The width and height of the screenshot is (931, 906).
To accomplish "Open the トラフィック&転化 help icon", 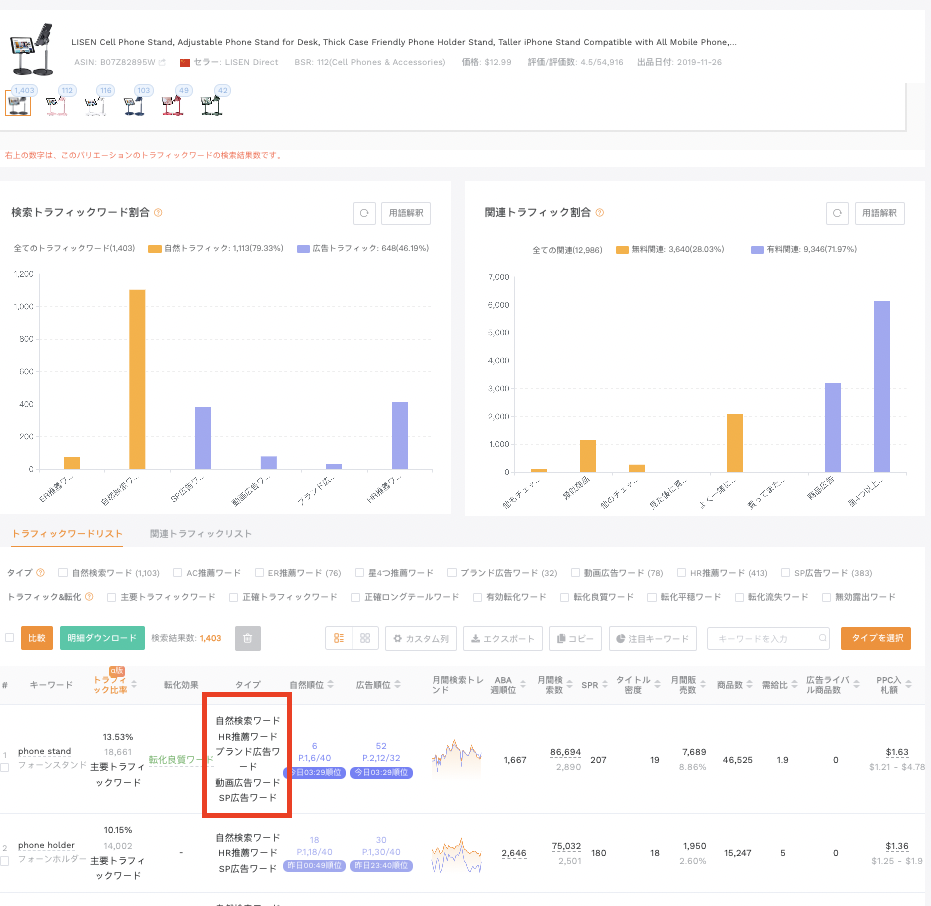I will click(x=89, y=597).
